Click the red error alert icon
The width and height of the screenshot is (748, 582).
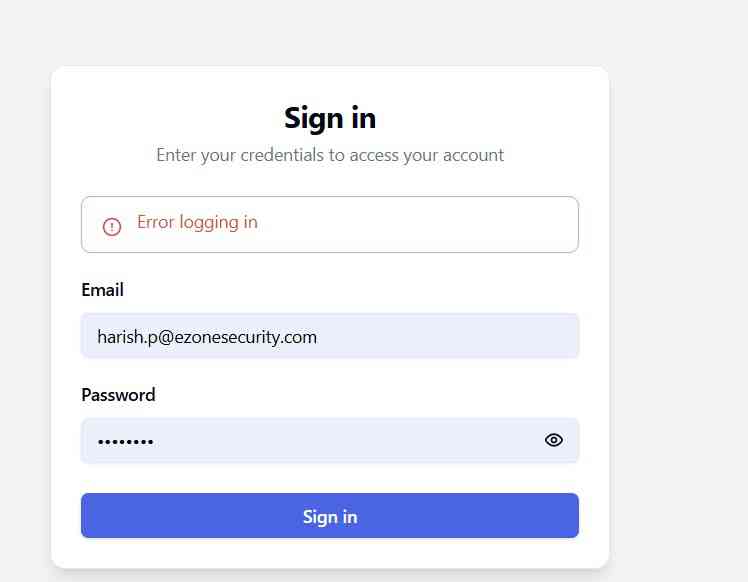pyautogui.click(x=112, y=227)
